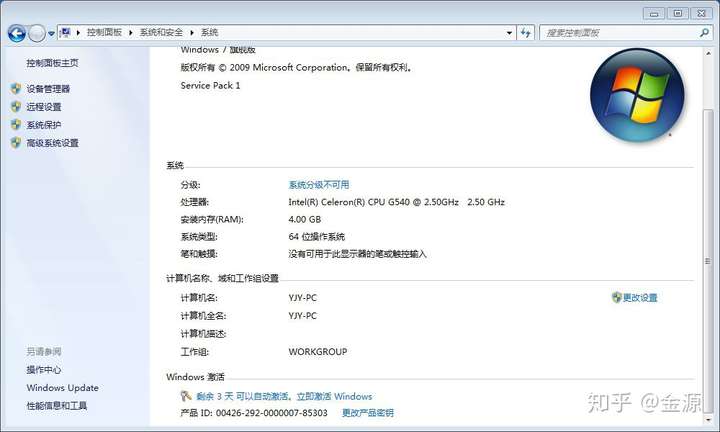
Task: Select processor text Intel(R) Celeron(R) CPU G540
Action: click(349, 202)
